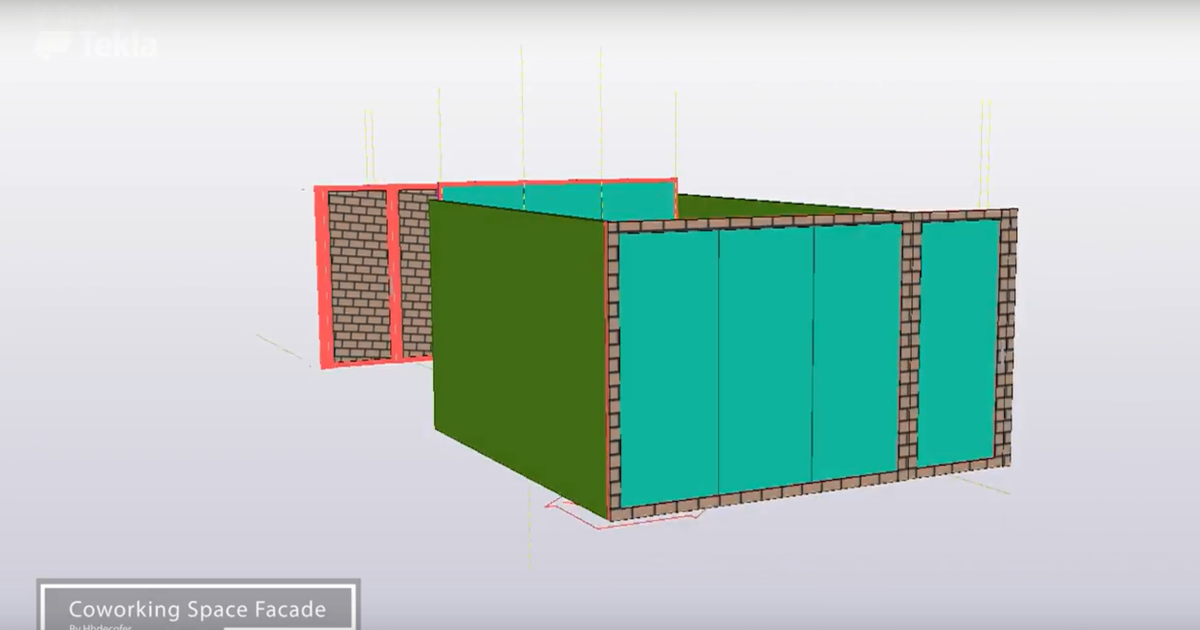Select the third teal panel on the right facade
Image resolution: width=1200 pixels, height=630 pixels.
click(x=855, y=350)
